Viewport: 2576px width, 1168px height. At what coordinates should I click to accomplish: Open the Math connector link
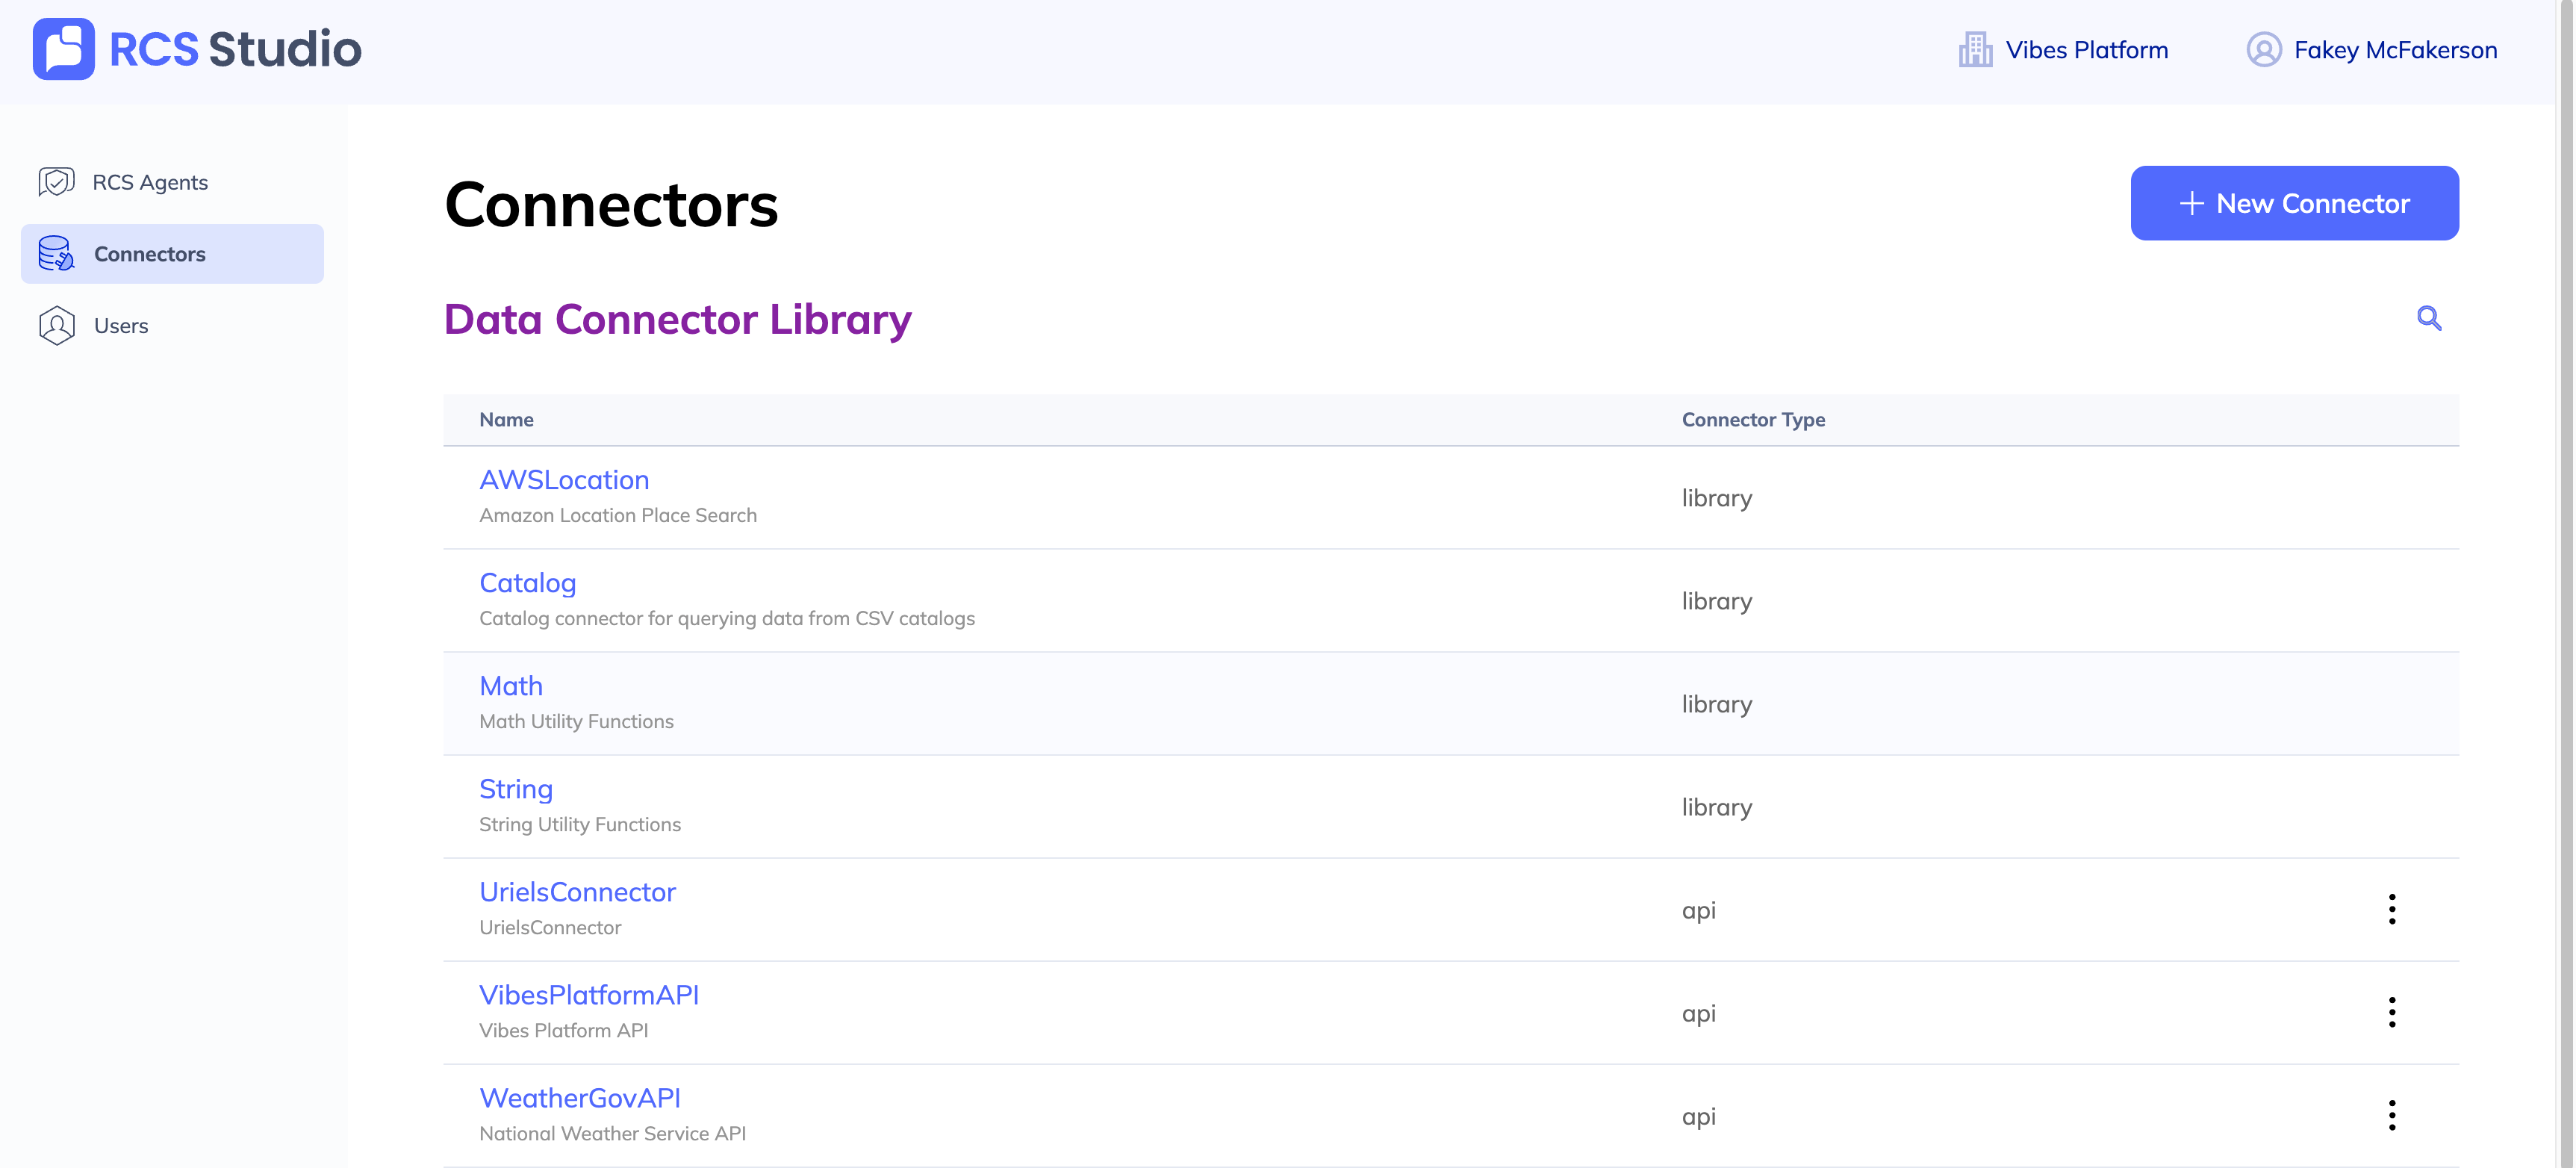(510, 686)
